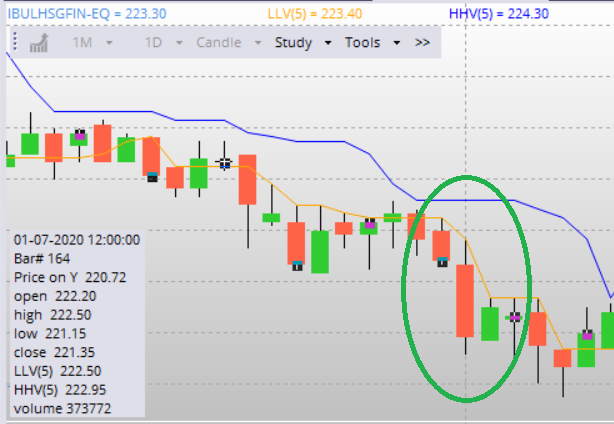614x424 pixels.
Task: Open the Candle chart type dropdown arrow
Action: (258, 43)
